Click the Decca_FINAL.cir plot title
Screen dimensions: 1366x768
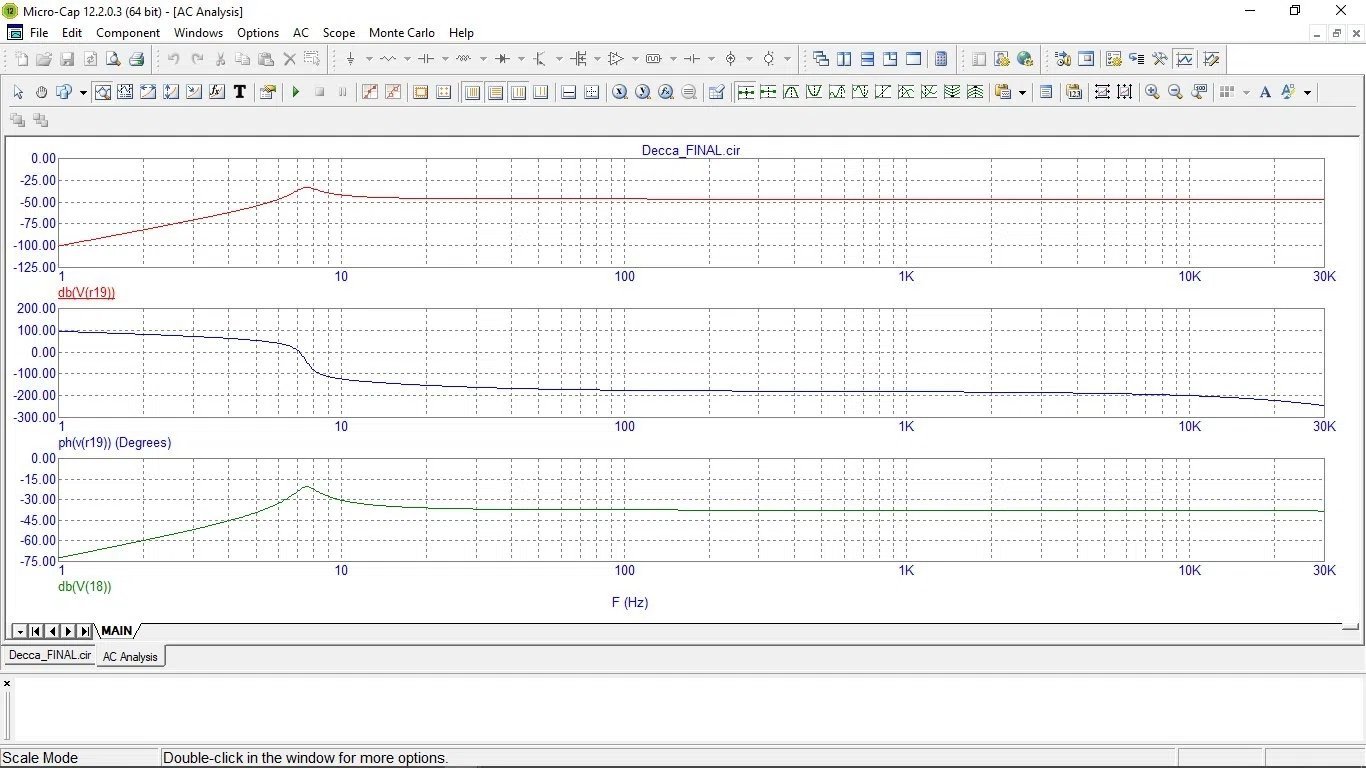[x=691, y=151]
